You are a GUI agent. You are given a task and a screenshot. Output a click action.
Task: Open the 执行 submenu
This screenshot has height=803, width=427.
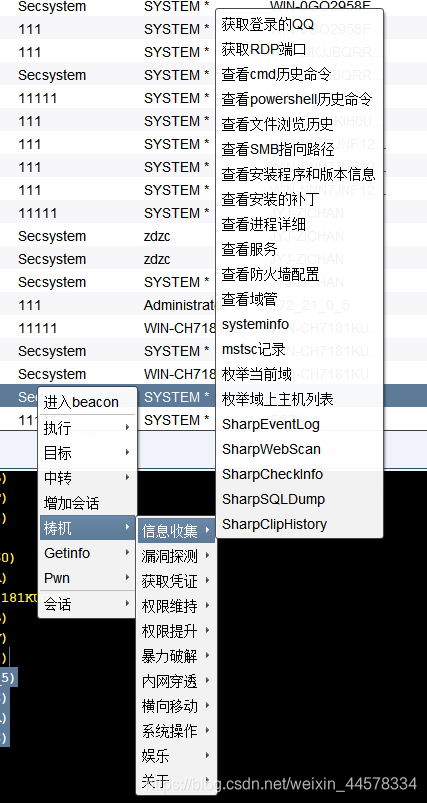pos(88,428)
